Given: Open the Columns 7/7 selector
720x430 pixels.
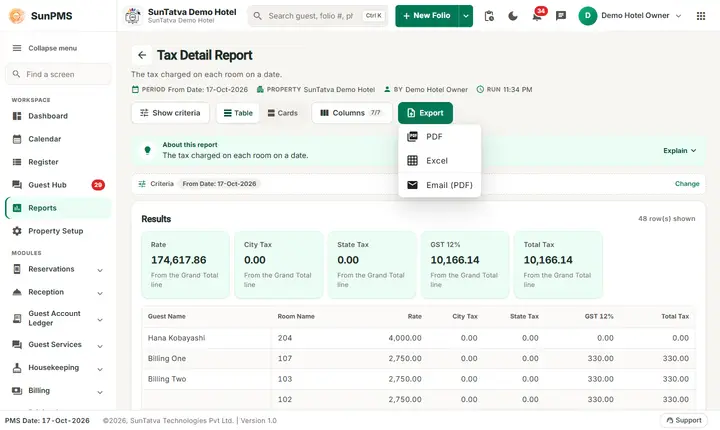Looking at the screenshot, I should 352,113.
